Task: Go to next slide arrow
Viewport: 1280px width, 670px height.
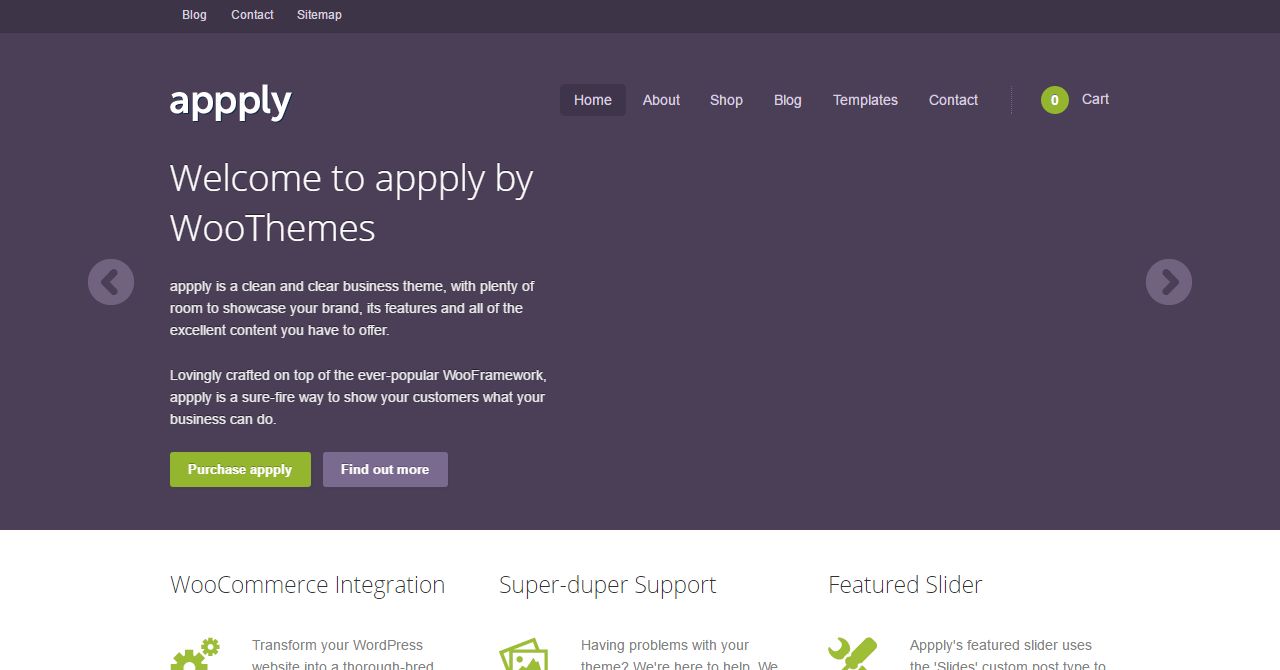Action: pos(1169,282)
